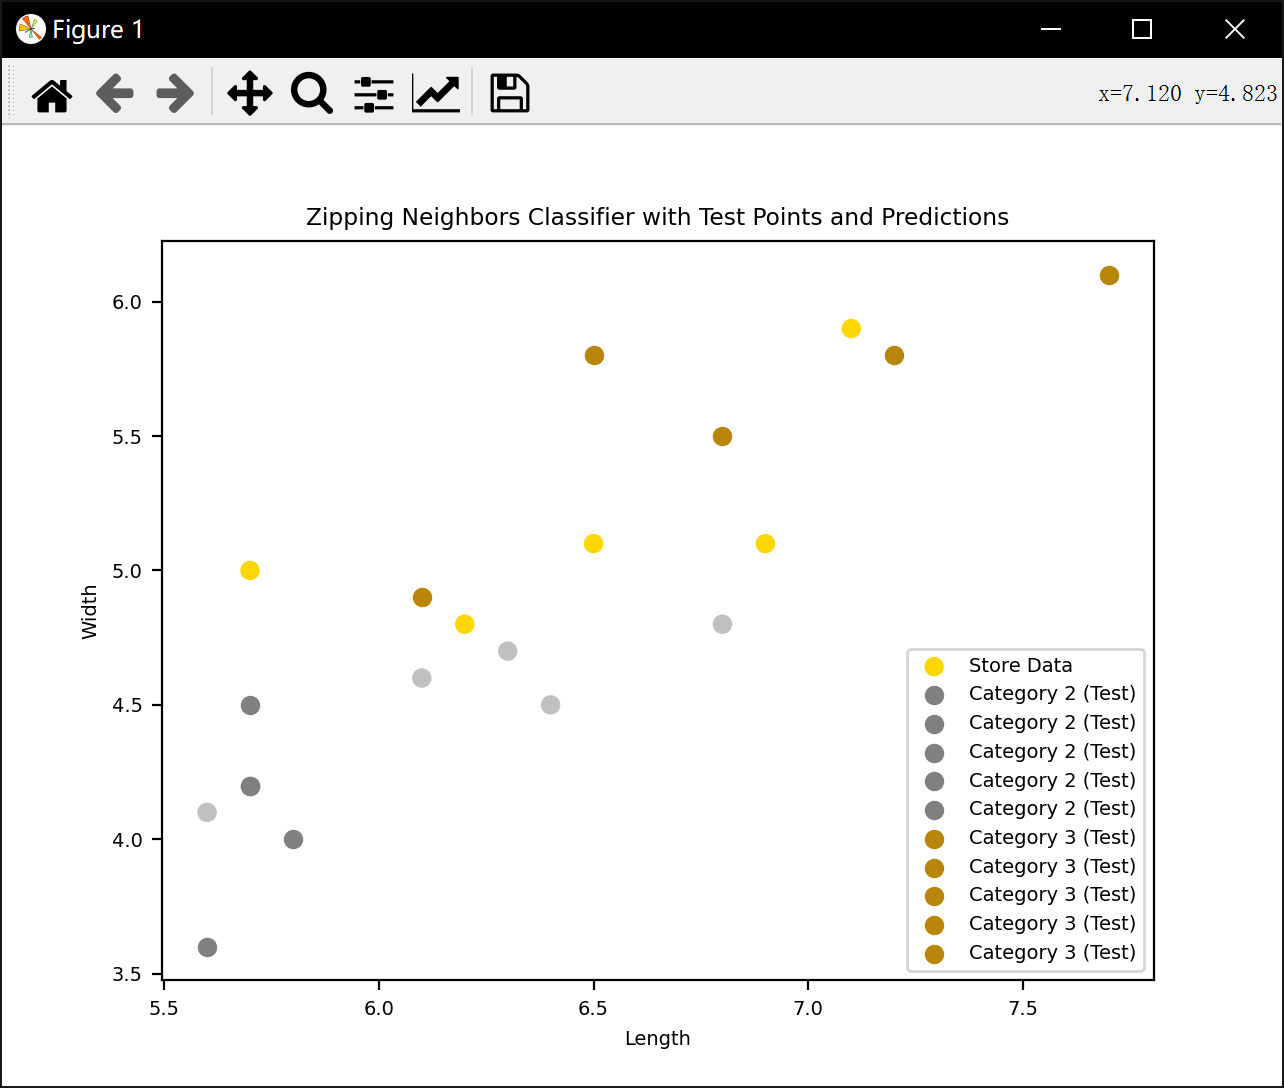Screen dimensions: 1284x1088
Task: Click the y-axis tick label 5.0
Action: (127, 571)
